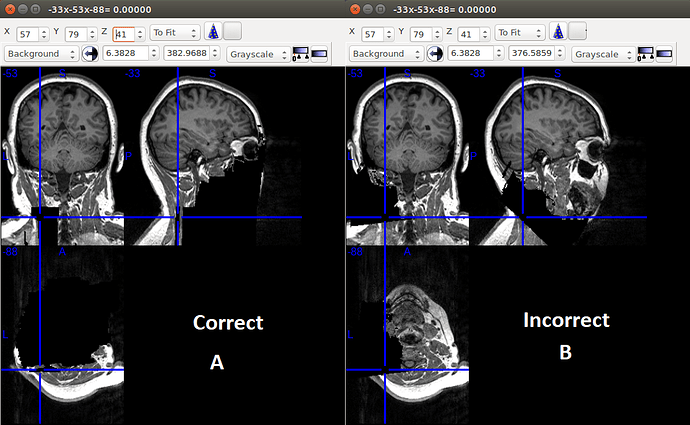Click the sagittal brain view in right window
The image size is (690, 425).
[x=558, y=156]
